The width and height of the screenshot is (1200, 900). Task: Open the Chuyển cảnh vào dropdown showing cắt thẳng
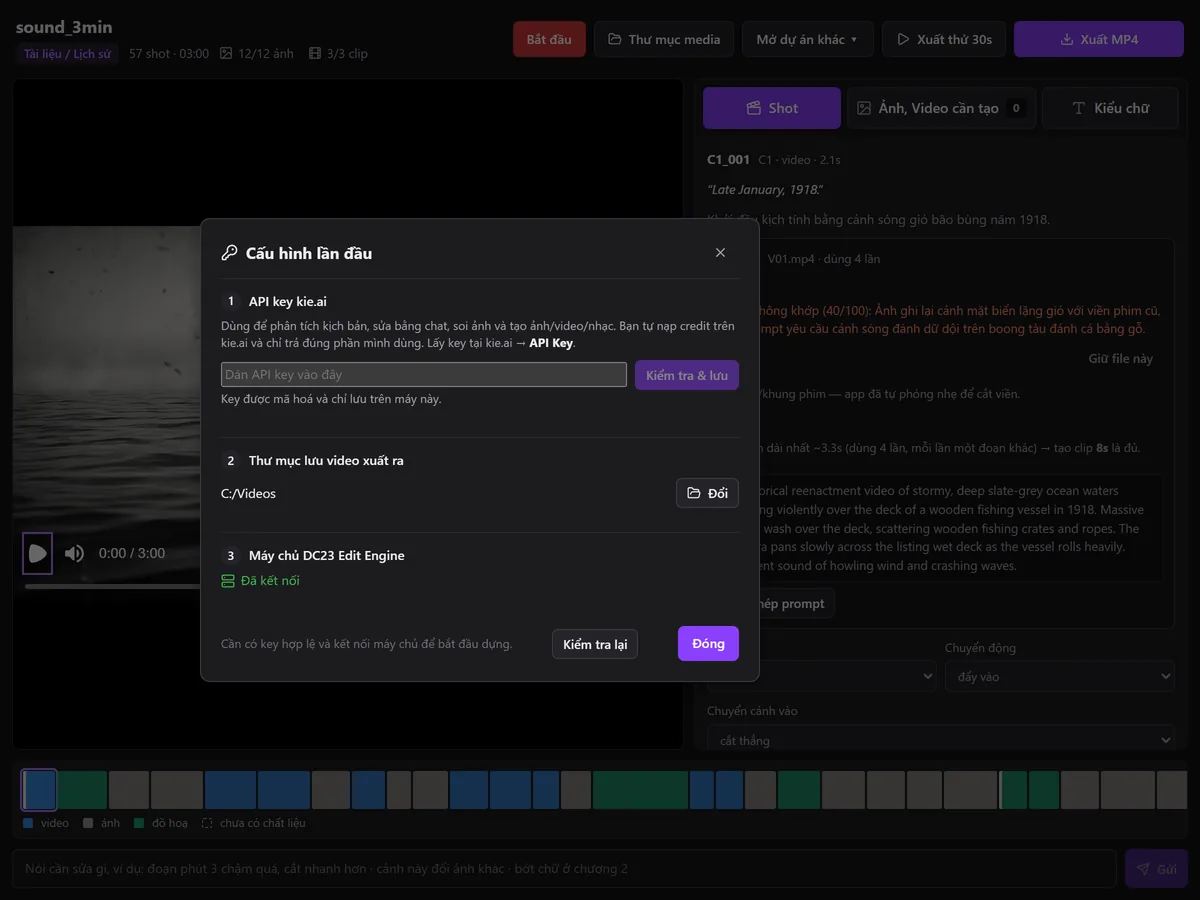coord(940,740)
